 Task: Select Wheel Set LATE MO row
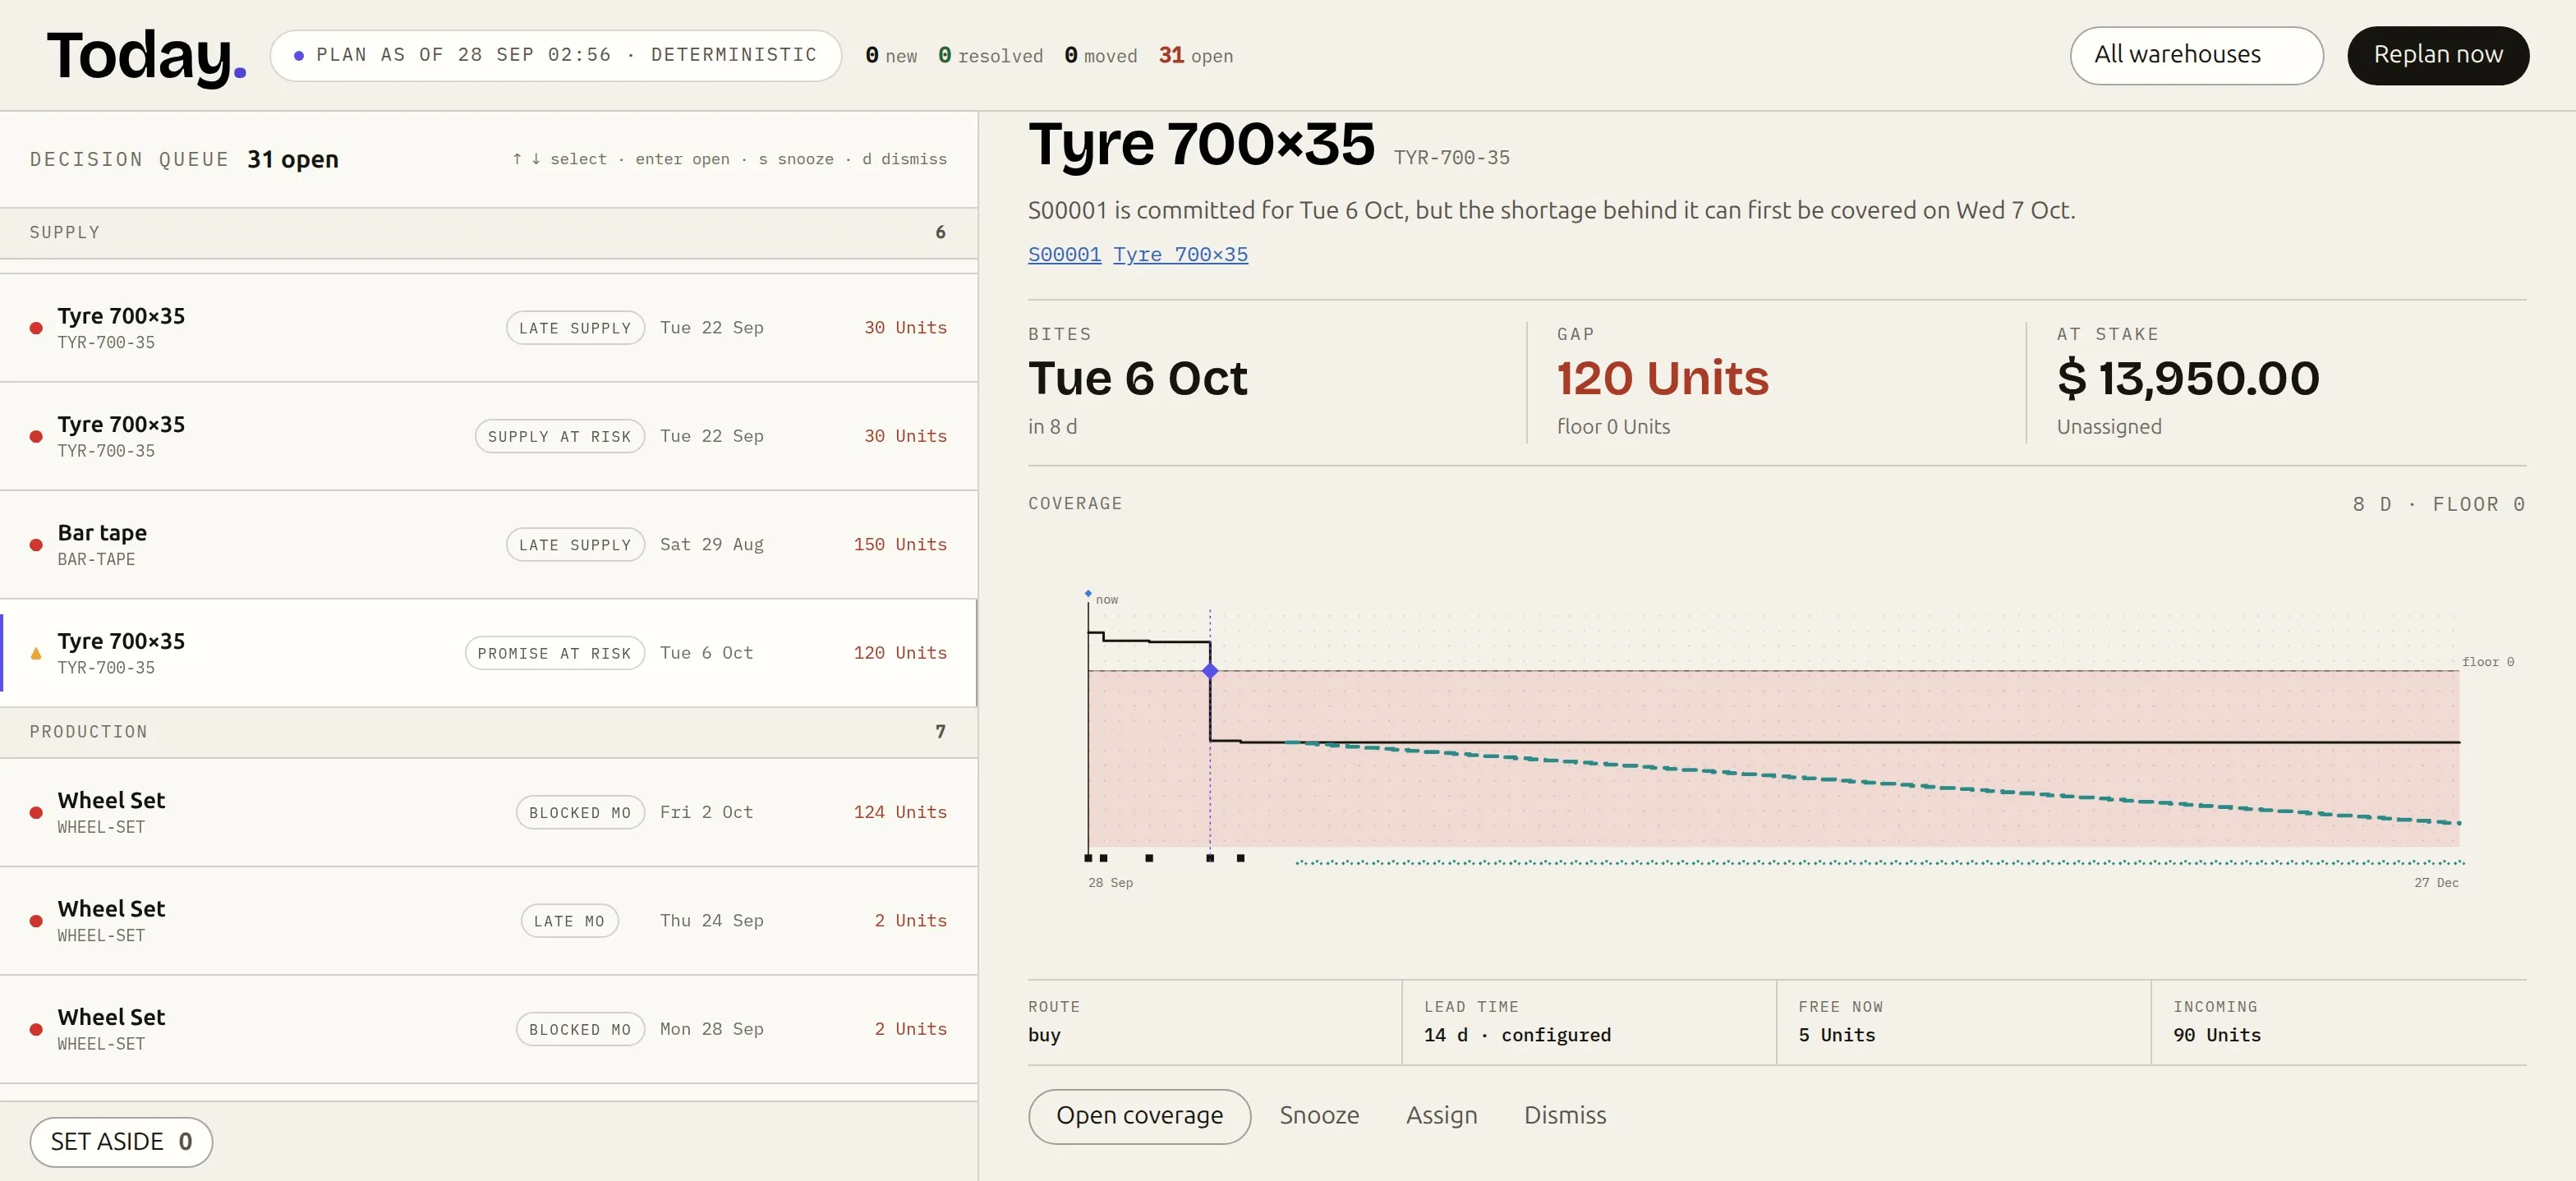pyautogui.click(x=488, y=920)
